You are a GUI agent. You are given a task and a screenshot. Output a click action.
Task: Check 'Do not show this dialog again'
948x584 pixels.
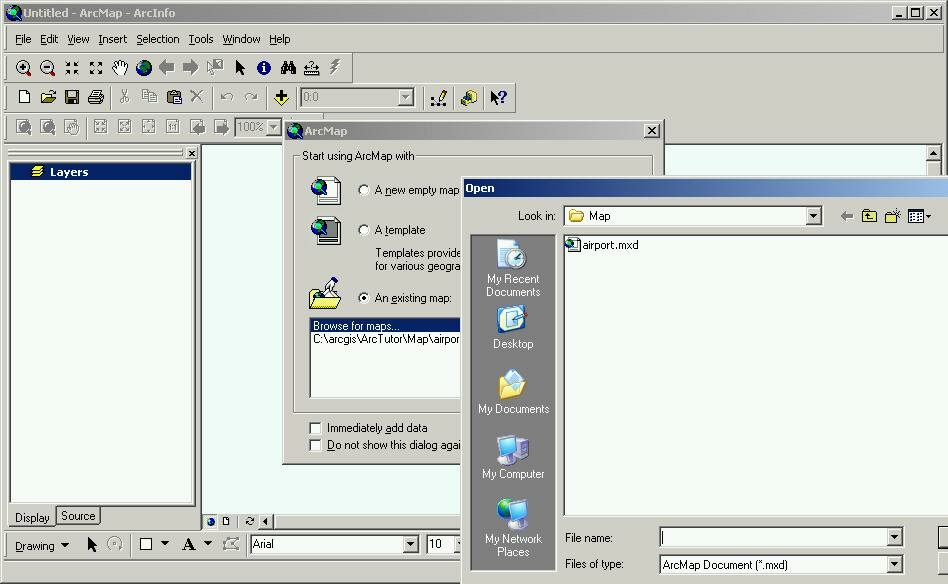315,445
